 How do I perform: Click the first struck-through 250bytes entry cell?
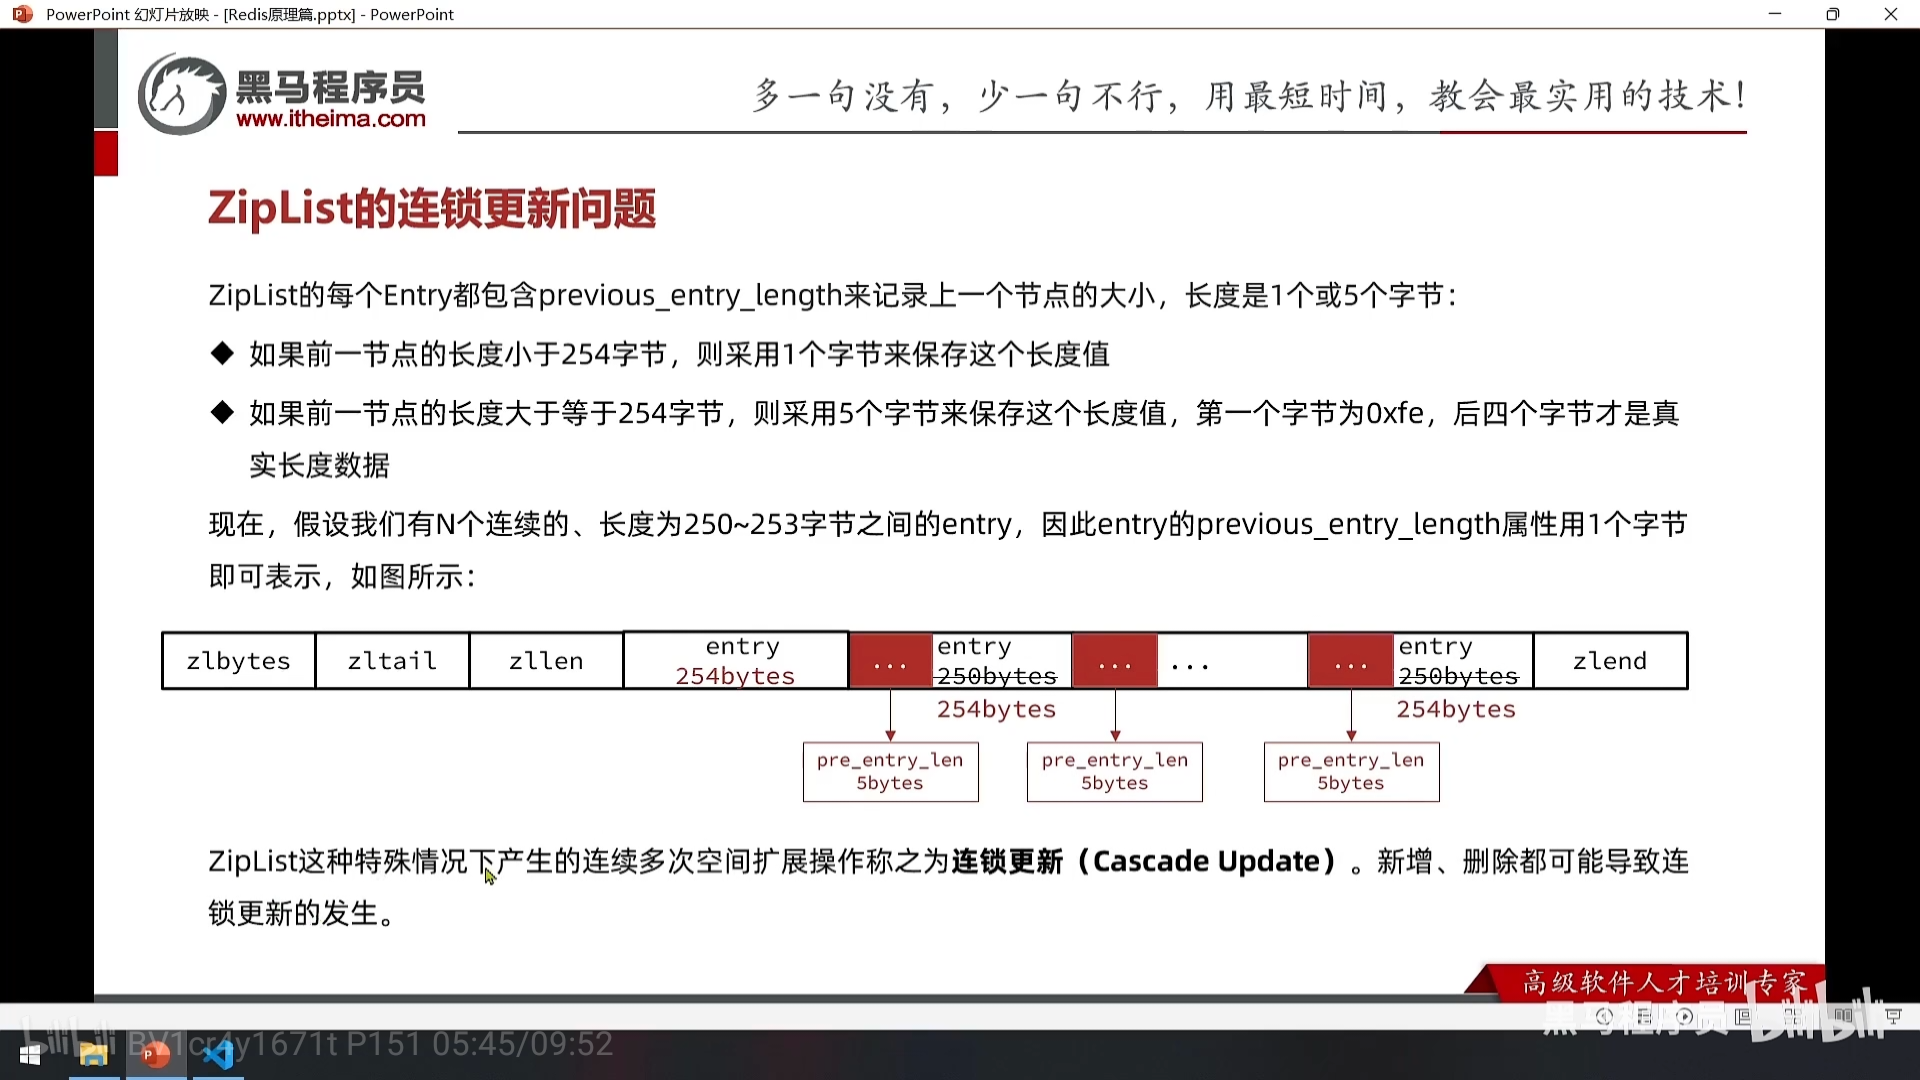coord(1002,661)
